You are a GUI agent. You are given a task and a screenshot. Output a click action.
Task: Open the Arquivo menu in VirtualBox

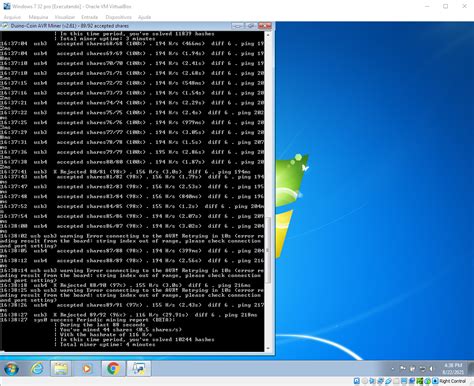point(12,17)
